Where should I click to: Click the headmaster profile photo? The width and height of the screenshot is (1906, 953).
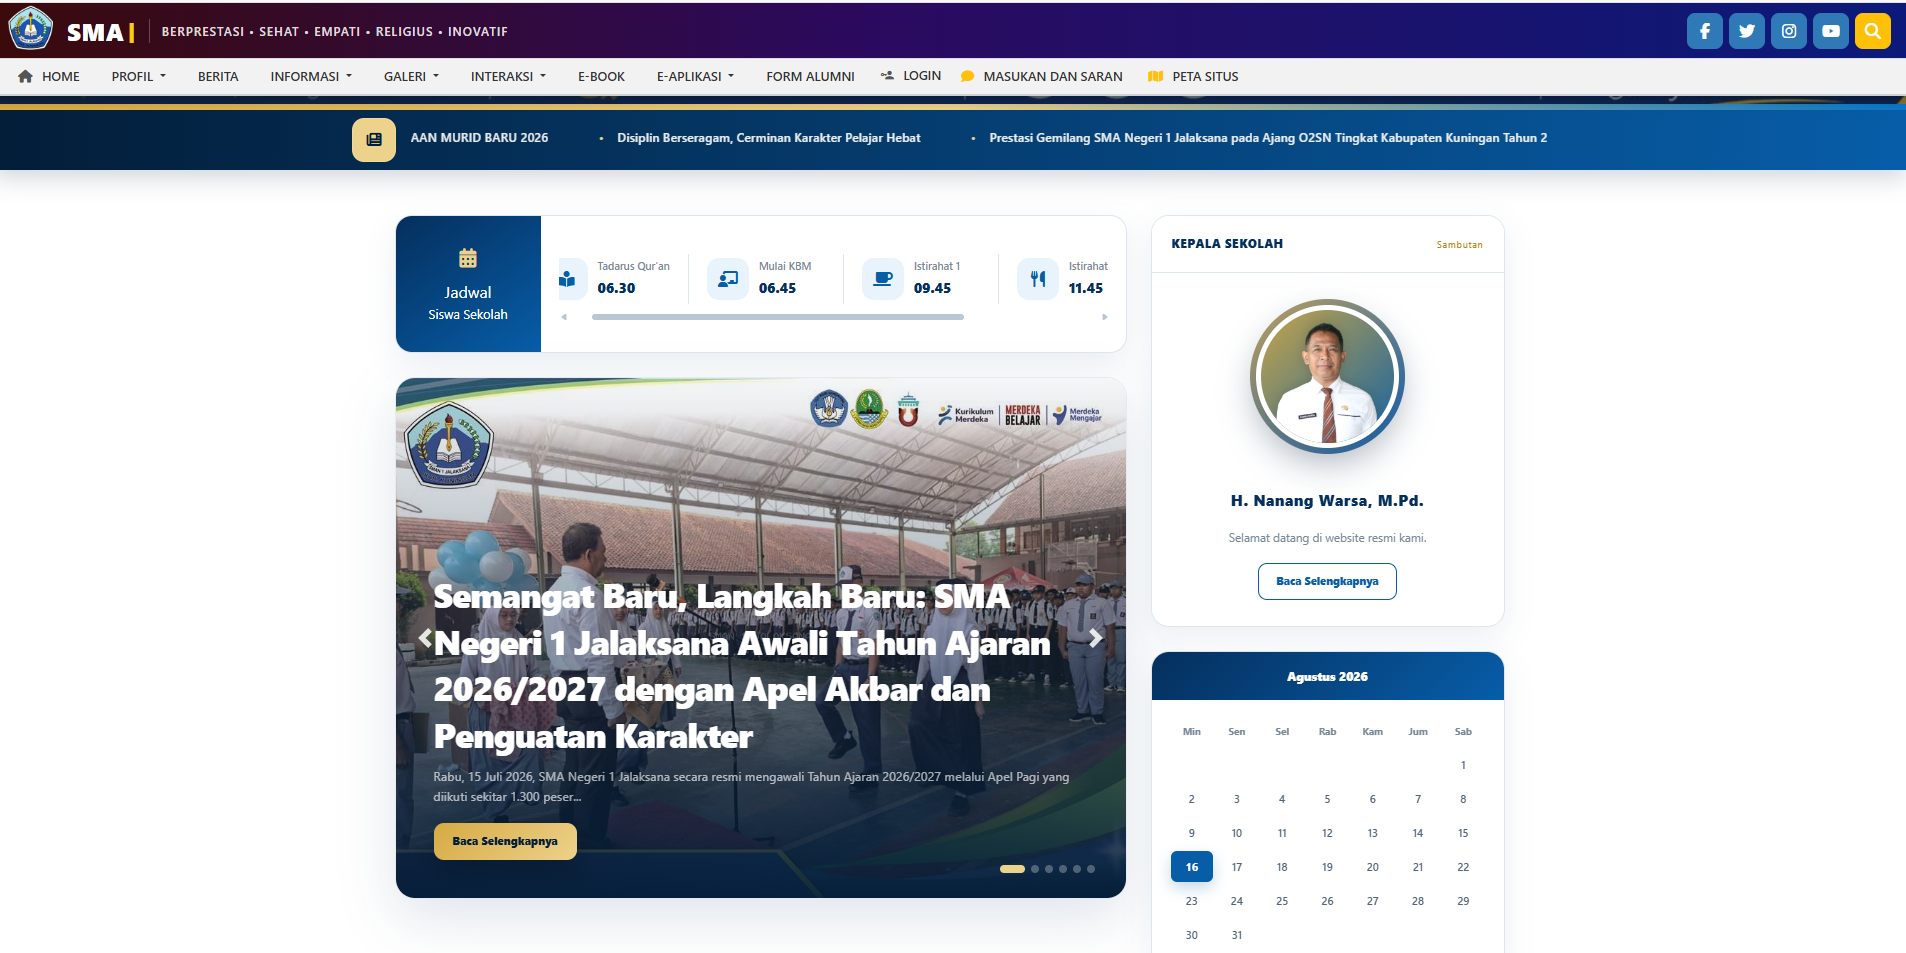click(x=1327, y=376)
